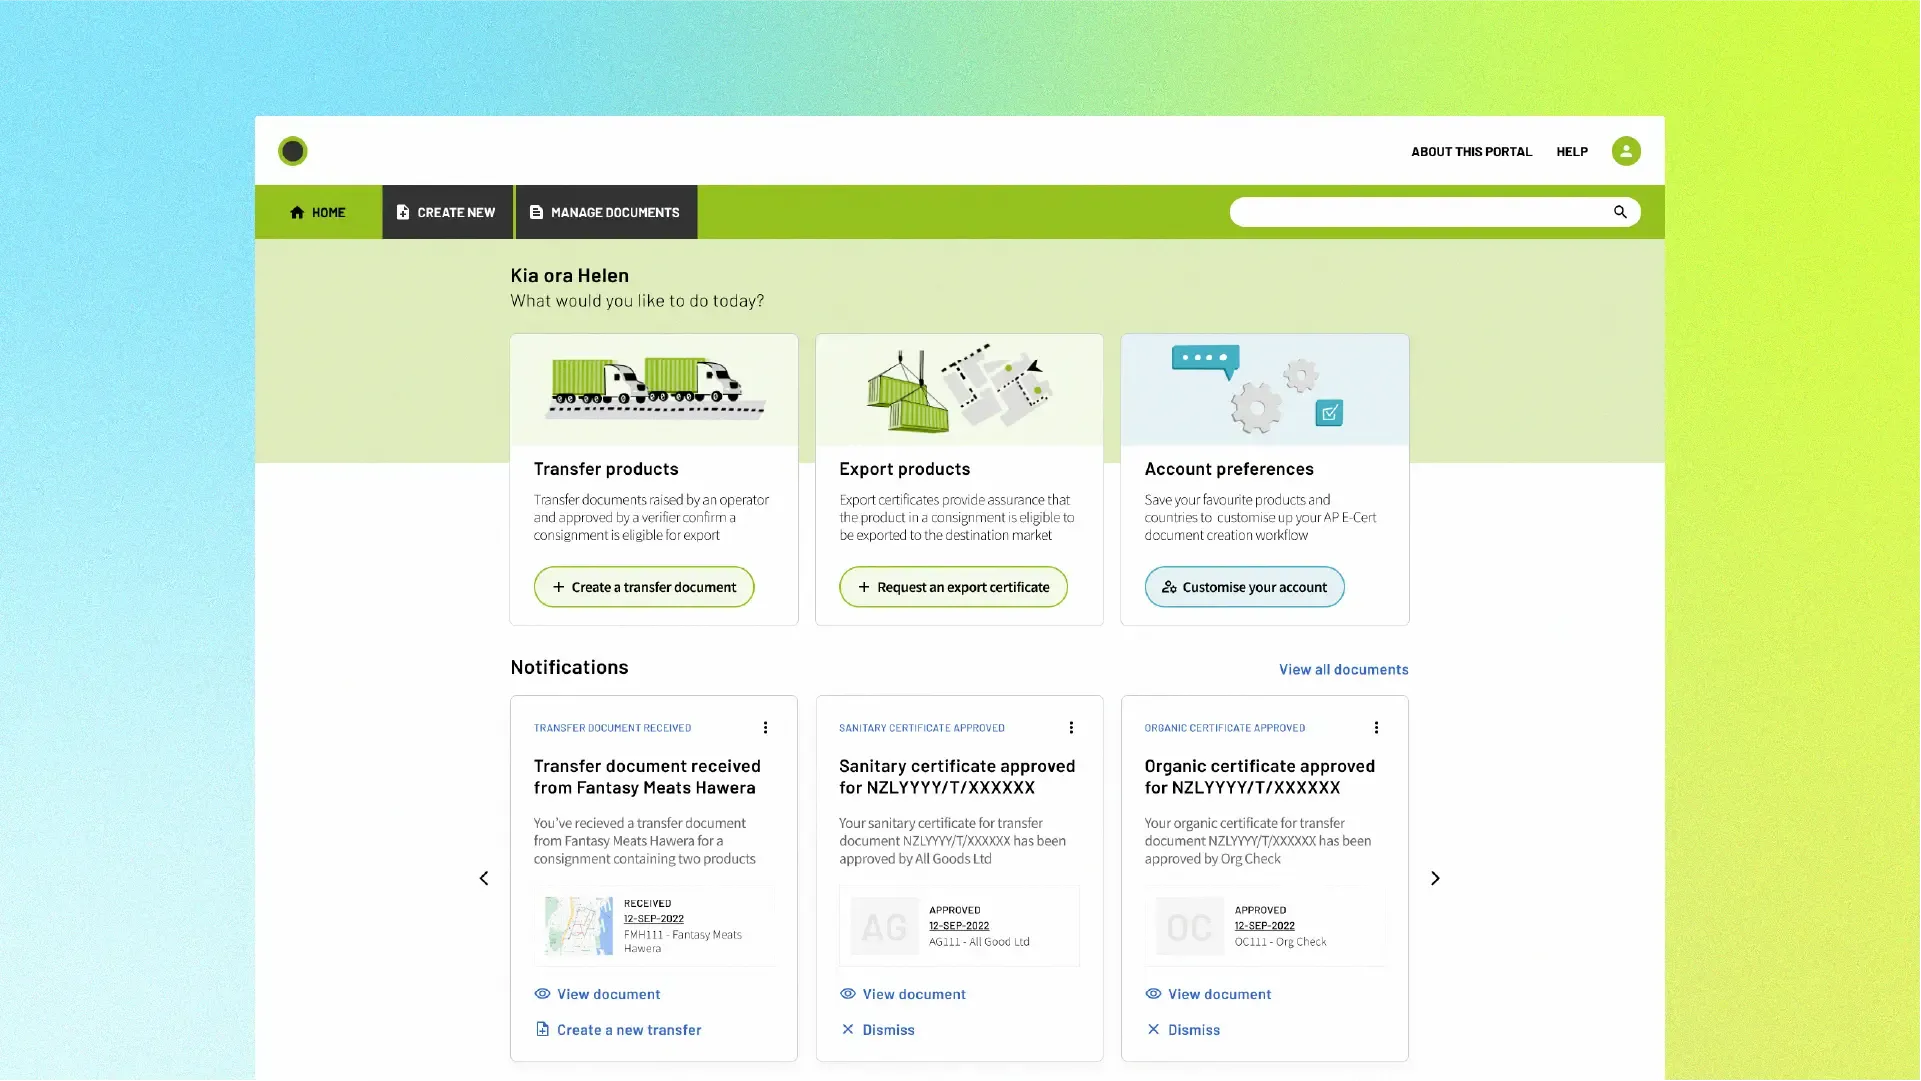Click the 'Kia ora Helen' greeting
The width and height of the screenshot is (1921, 1081).
pos(569,275)
